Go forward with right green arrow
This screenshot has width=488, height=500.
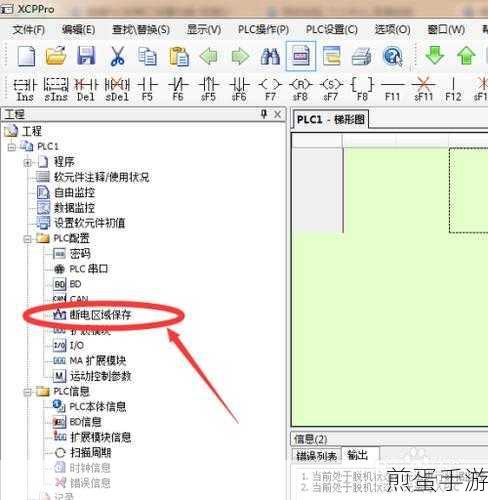click(x=240, y=56)
